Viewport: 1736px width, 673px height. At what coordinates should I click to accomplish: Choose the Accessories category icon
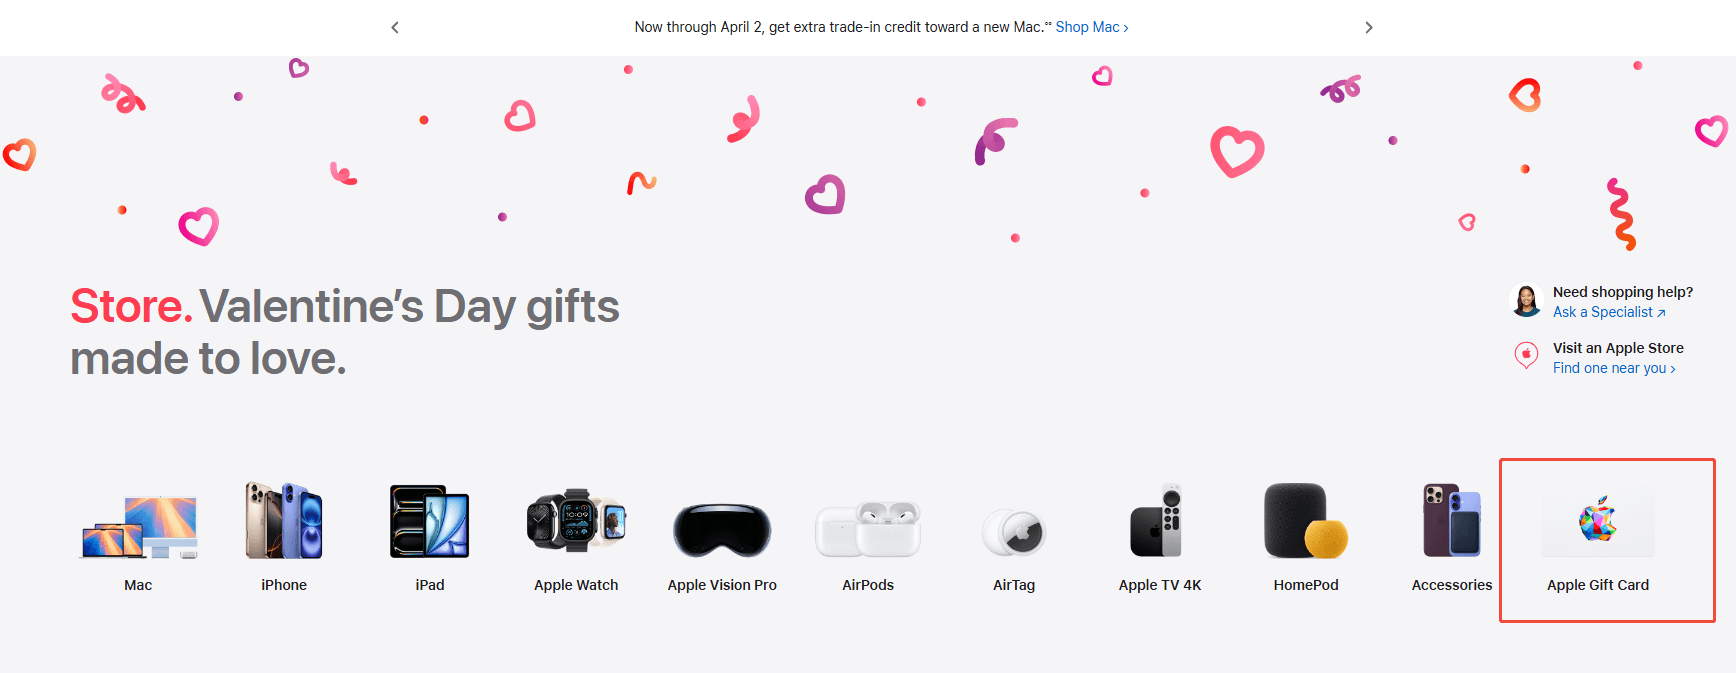pos(1452,520)
